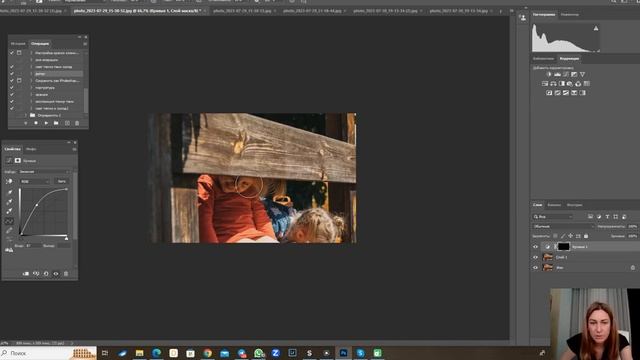Switch to the Библиотеки tab

(543, 59)
